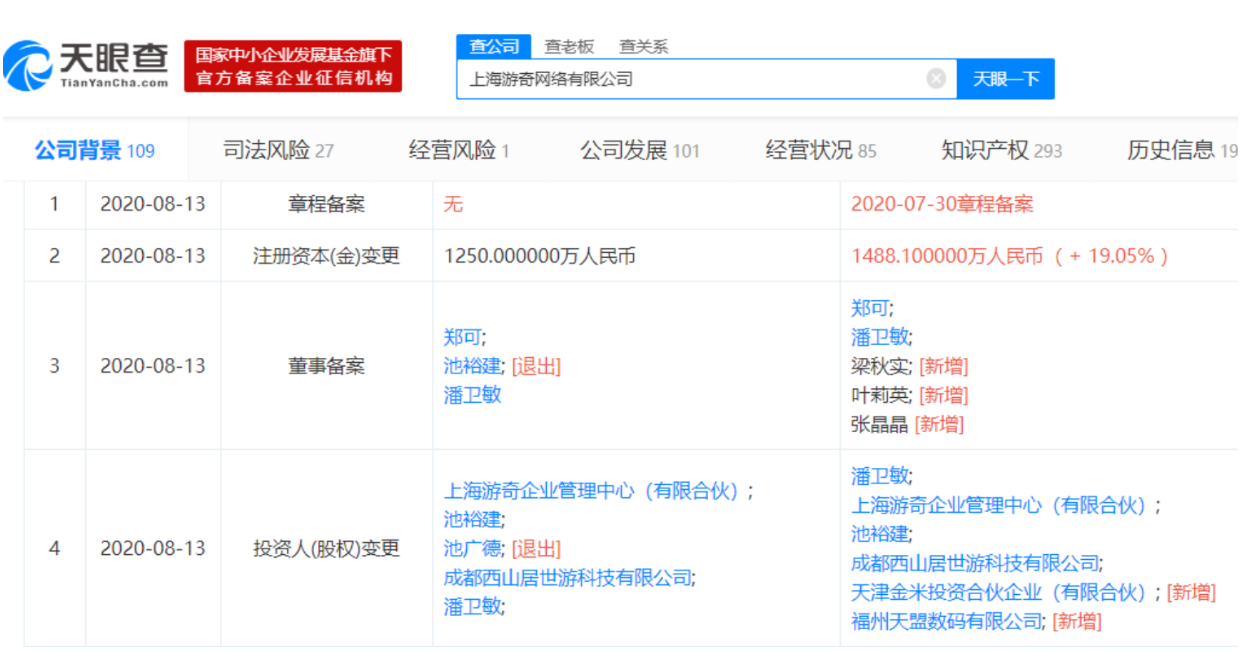The image size is (1257, 652).
Task: Click the red official credit agency banner
Action: (293, 66)
